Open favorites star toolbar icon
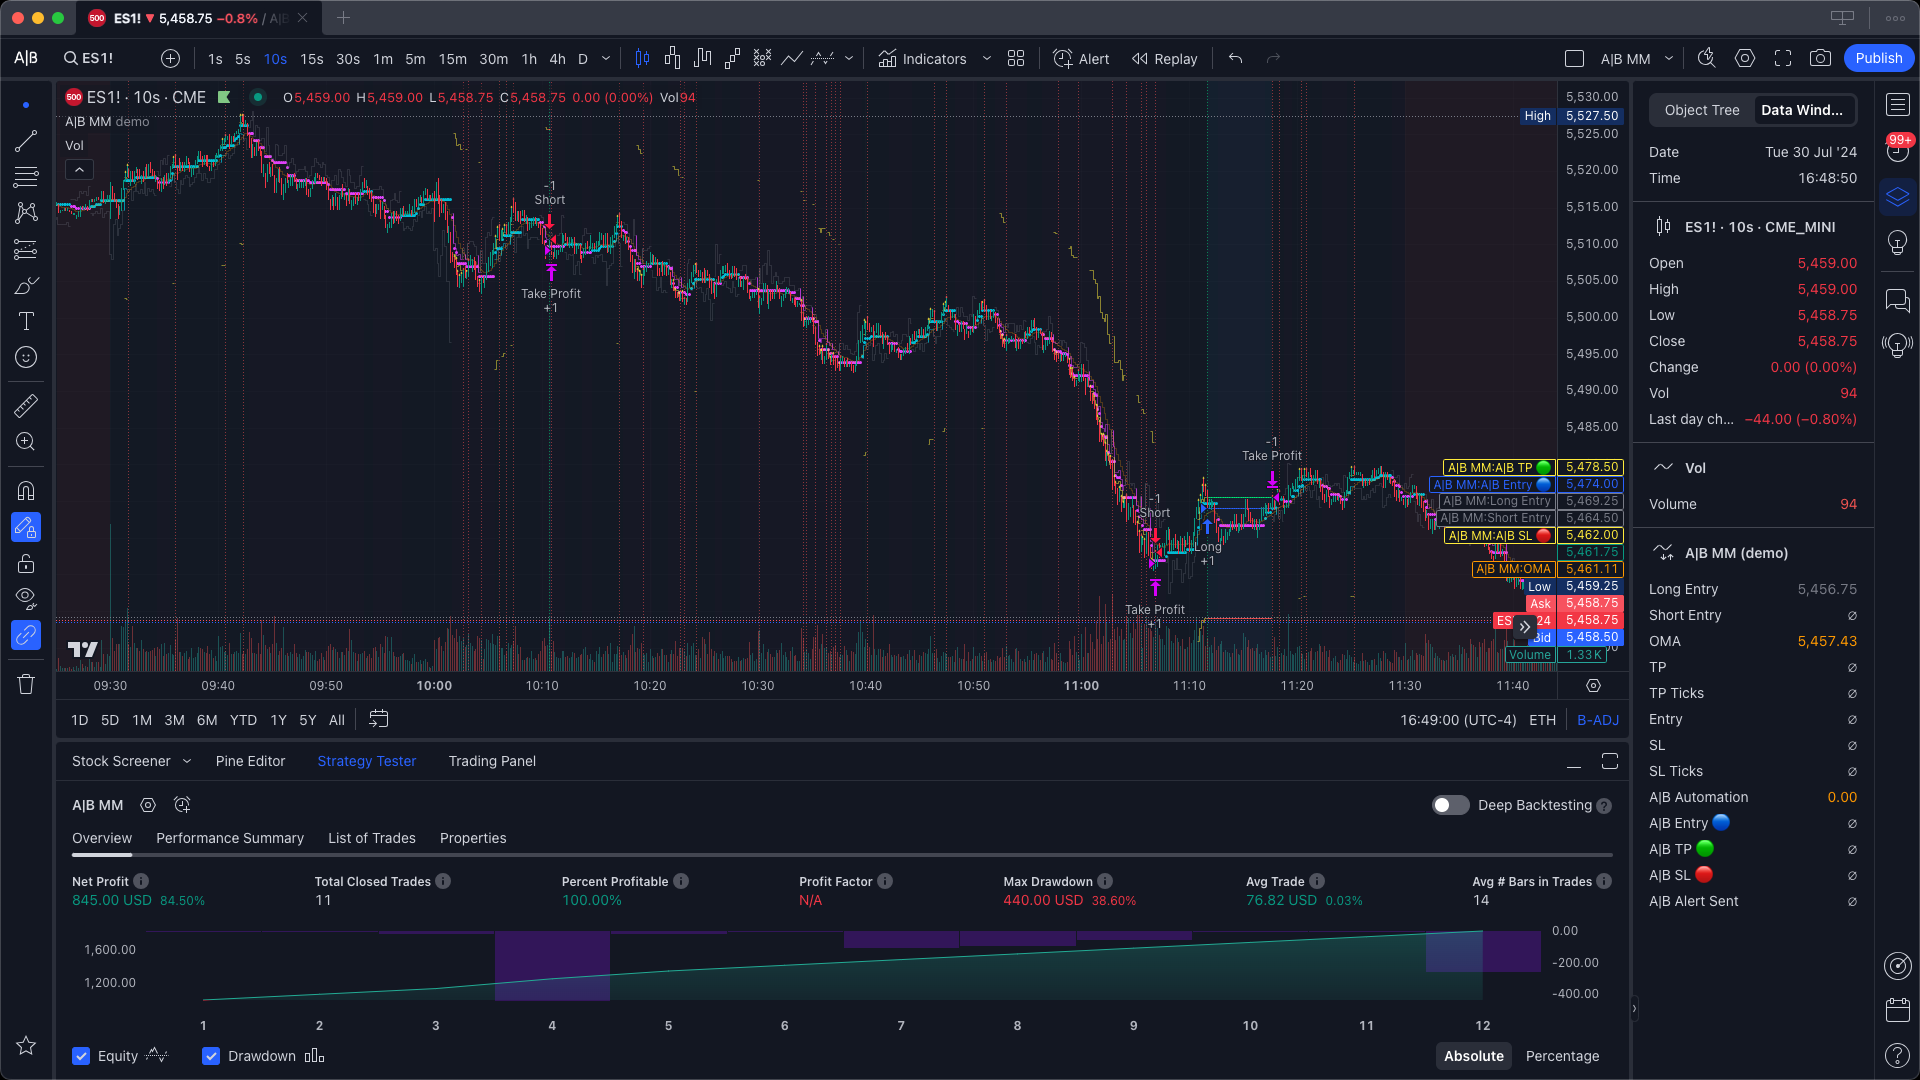The height and width of the screenshot is (1080, 1920). click(x=26, y=1045)
